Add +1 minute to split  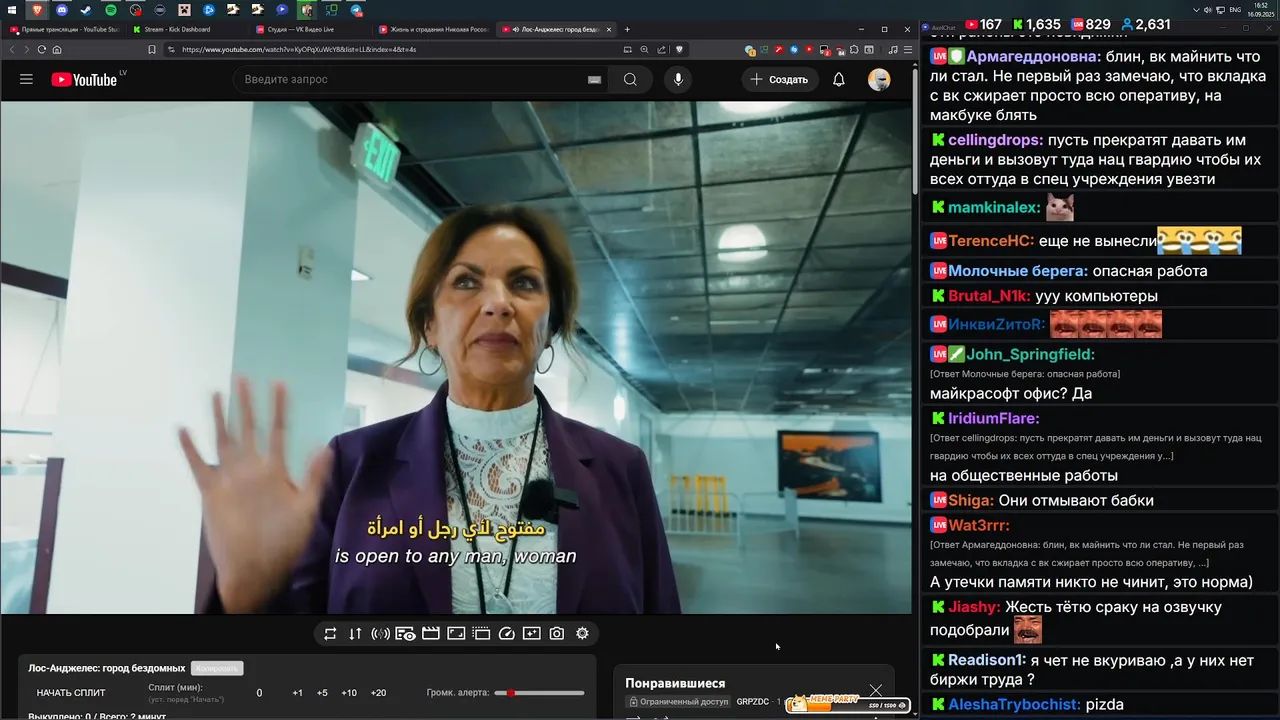coord(297,693)
